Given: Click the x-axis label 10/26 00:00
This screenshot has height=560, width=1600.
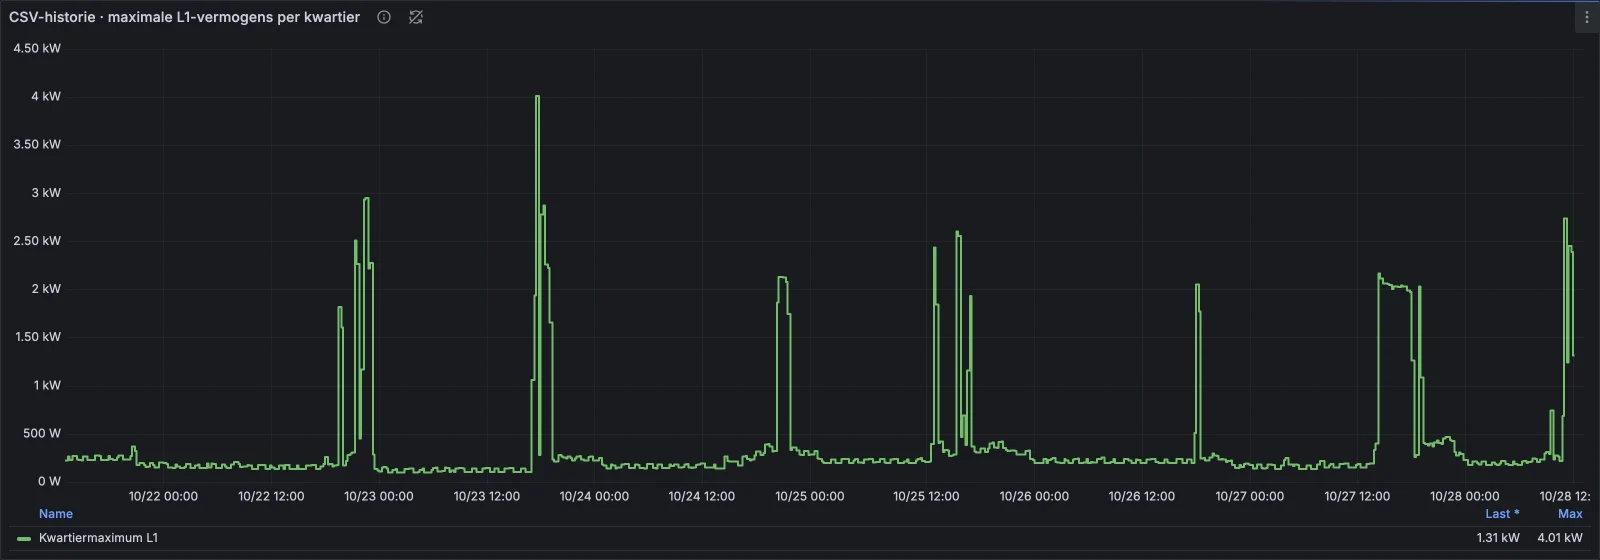Looking at the screenshot, I should pyautogui.click(x=1034, y=496).
